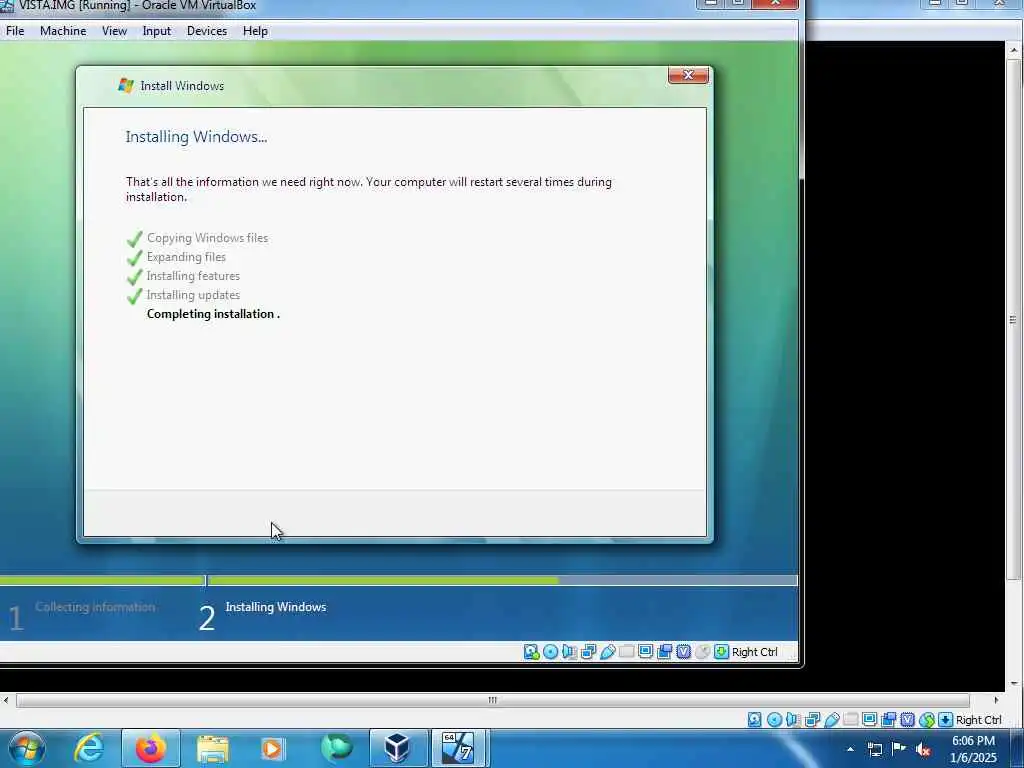Click Right Ctrl host key label in outer window

pyautogui.click(x=978, y=720)
